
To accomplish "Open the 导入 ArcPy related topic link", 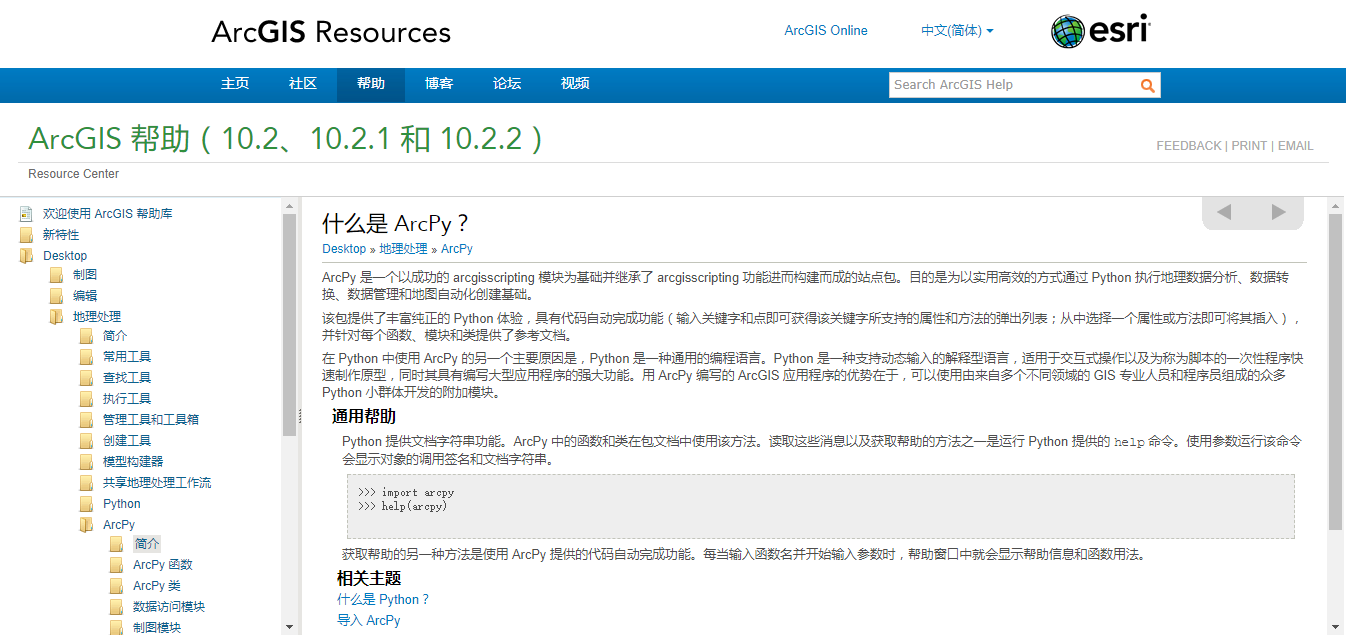I will 368,621.
